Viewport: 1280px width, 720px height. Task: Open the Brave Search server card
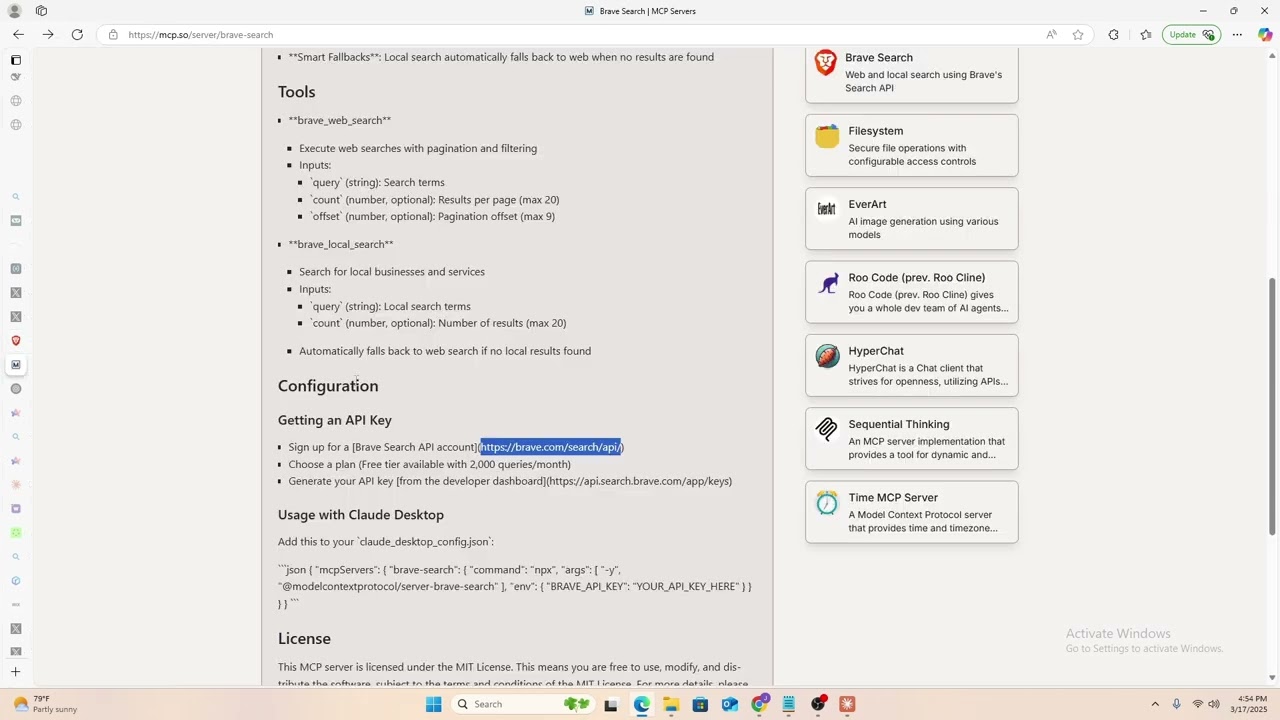pyautogui.click(x=912, y=74)
